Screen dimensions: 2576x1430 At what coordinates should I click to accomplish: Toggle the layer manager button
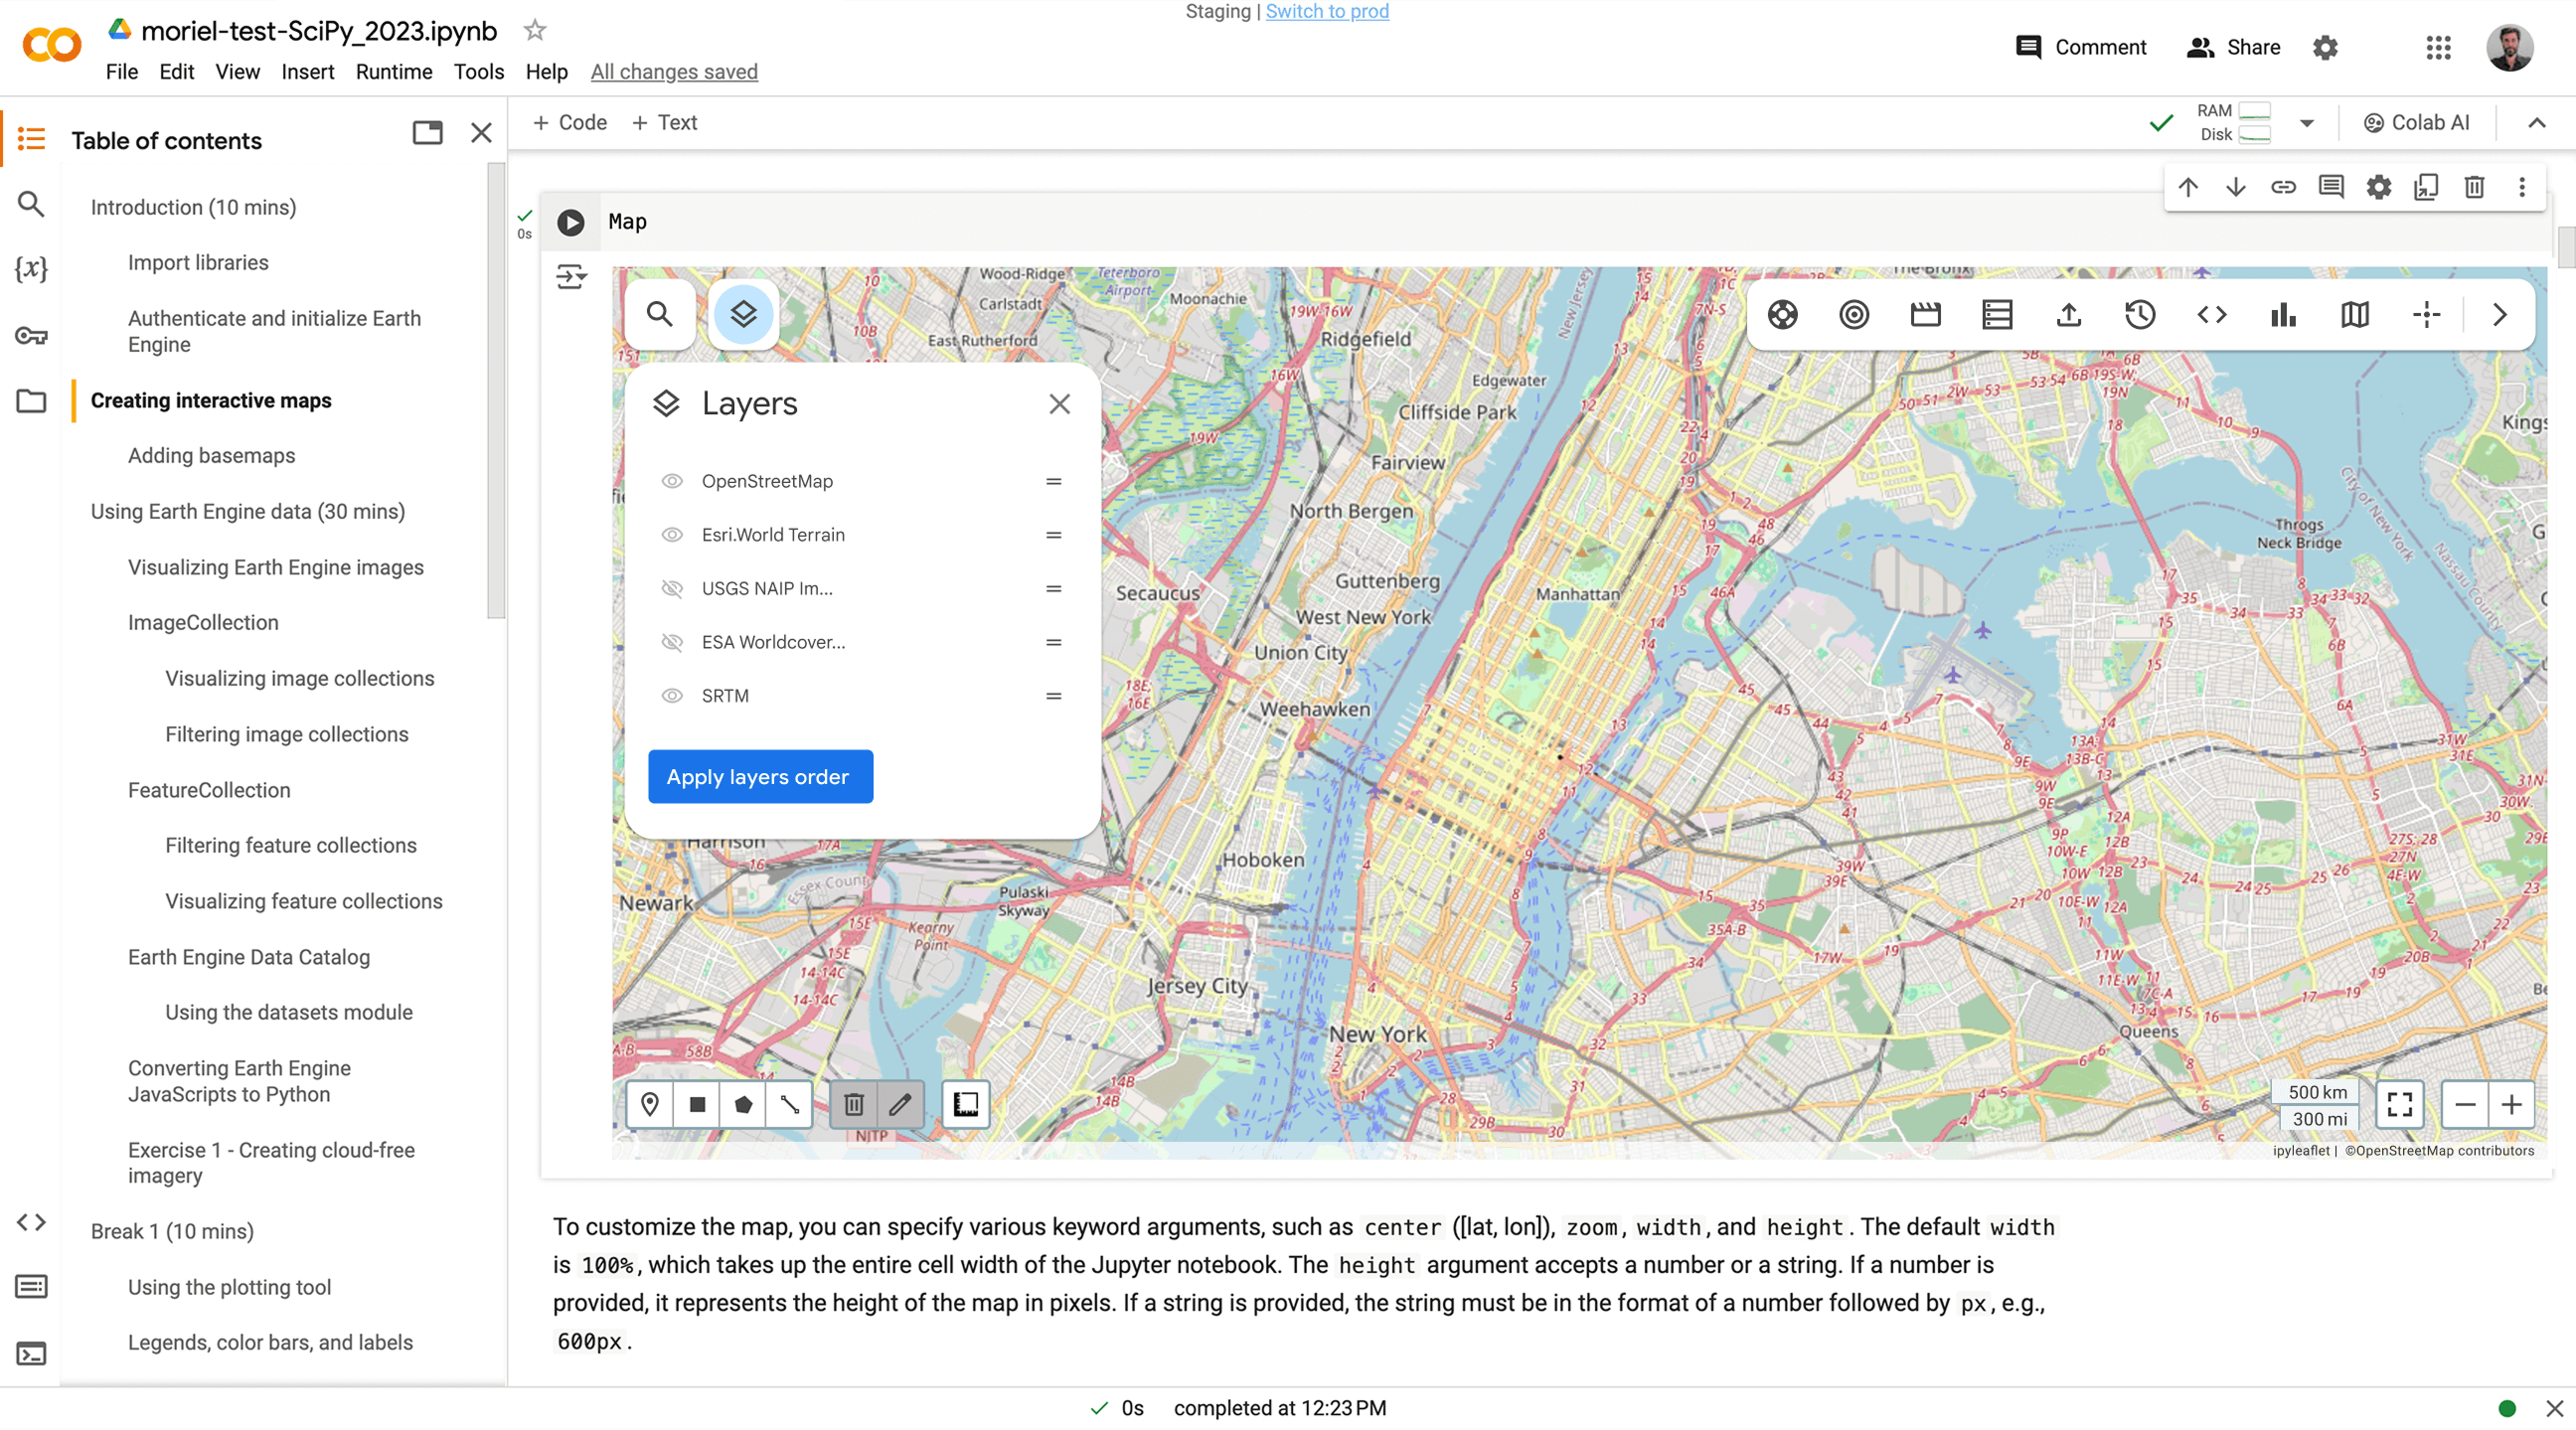coord(743,314)
